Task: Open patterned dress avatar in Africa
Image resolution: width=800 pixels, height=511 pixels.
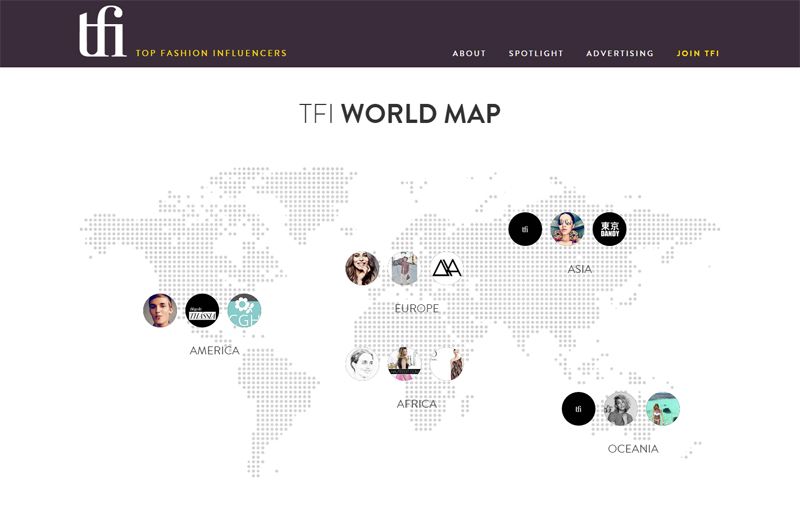Action: point(447,364)
